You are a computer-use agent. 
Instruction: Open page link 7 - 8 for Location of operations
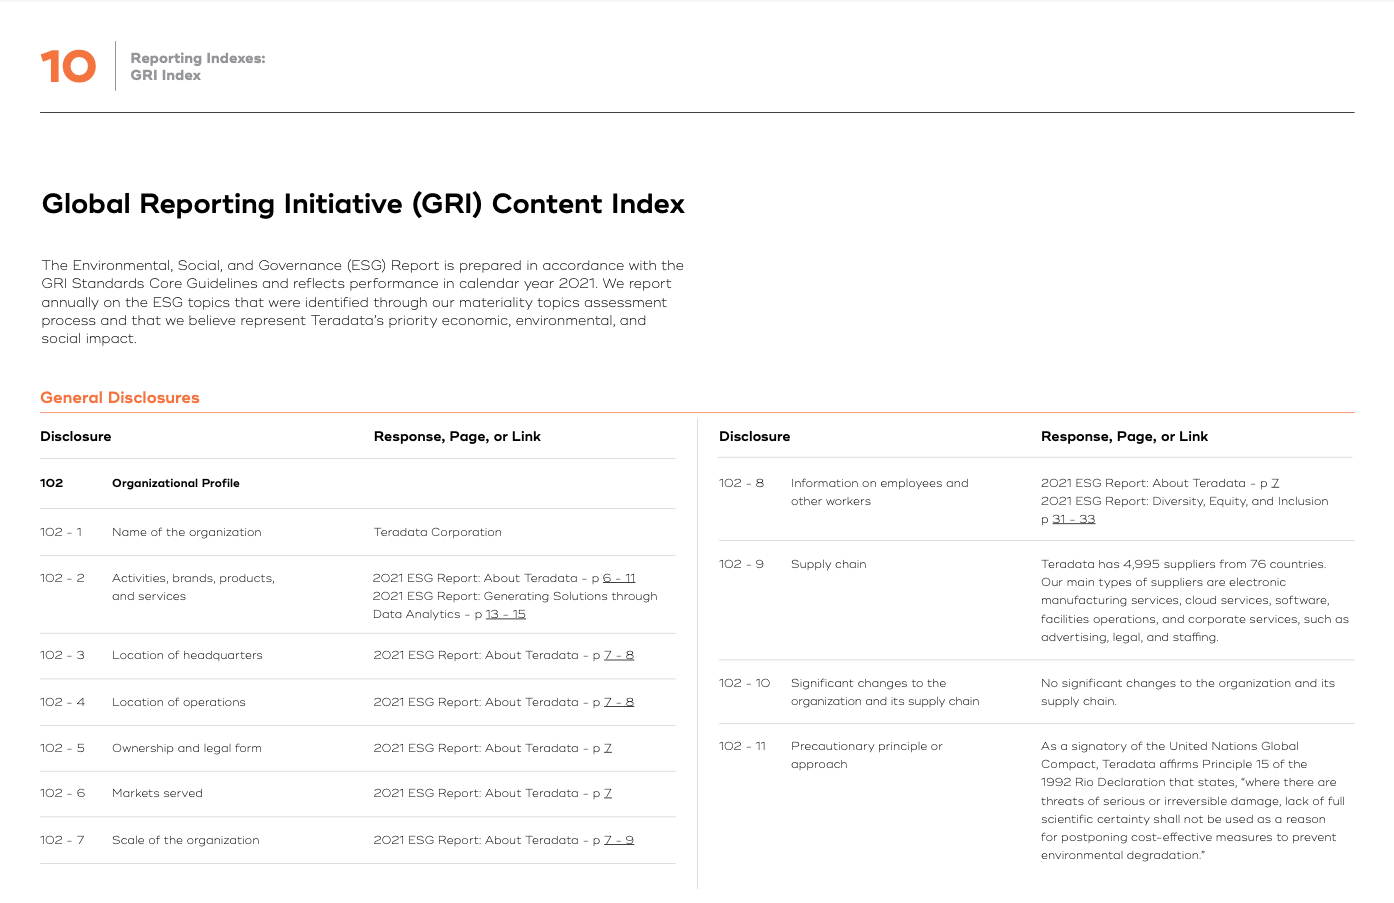pyautogui.click(x=619, y=702)
